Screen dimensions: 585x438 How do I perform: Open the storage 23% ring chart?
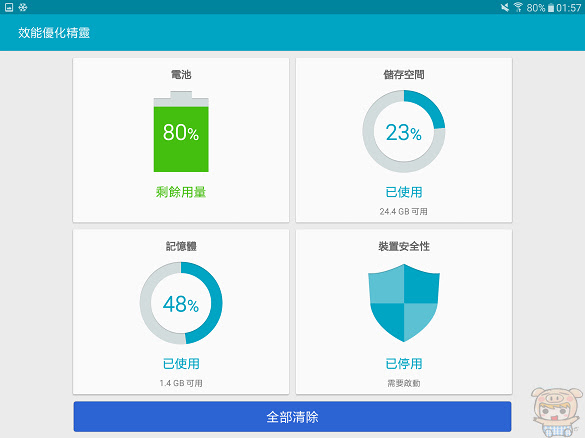[404, 131]
